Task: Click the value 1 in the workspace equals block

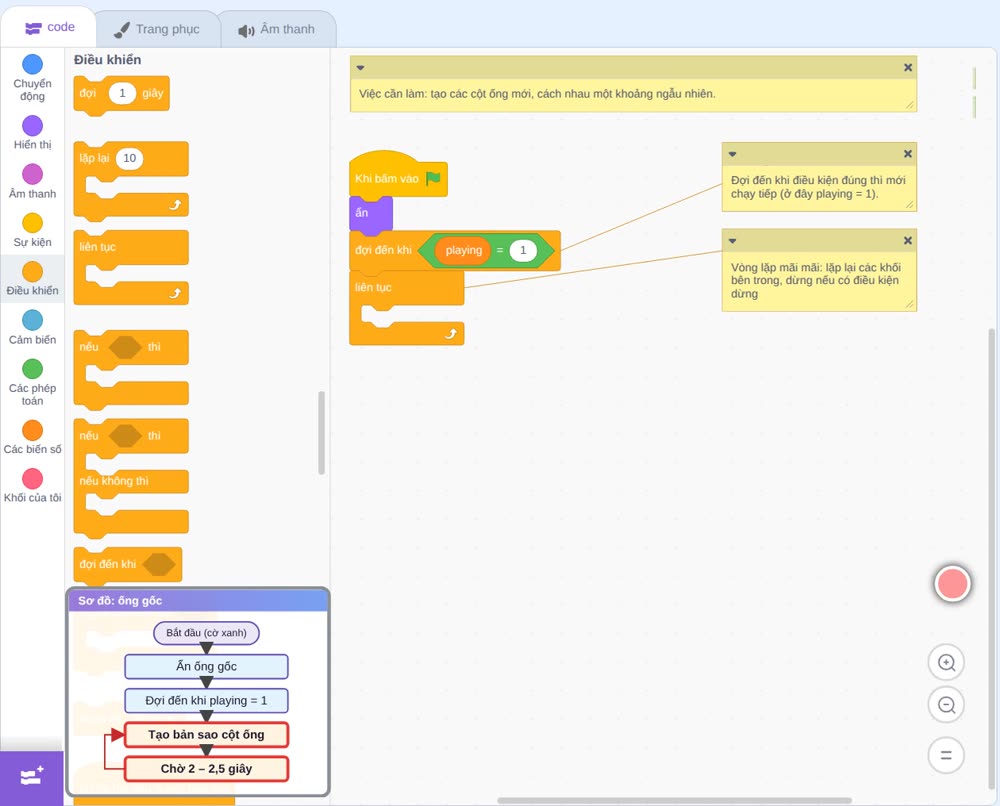Action: [523, 250]
